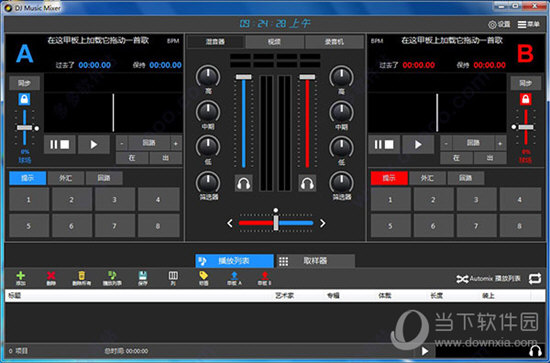Play Deck B
The height and width of the screenshot is (363, 550).
tap(418, 144)
